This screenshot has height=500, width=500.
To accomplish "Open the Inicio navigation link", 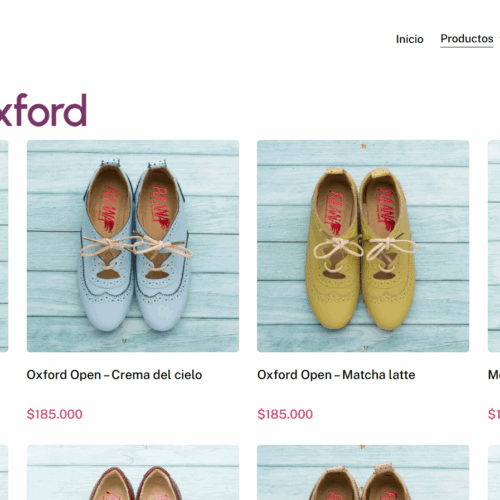I will [409, 39].
